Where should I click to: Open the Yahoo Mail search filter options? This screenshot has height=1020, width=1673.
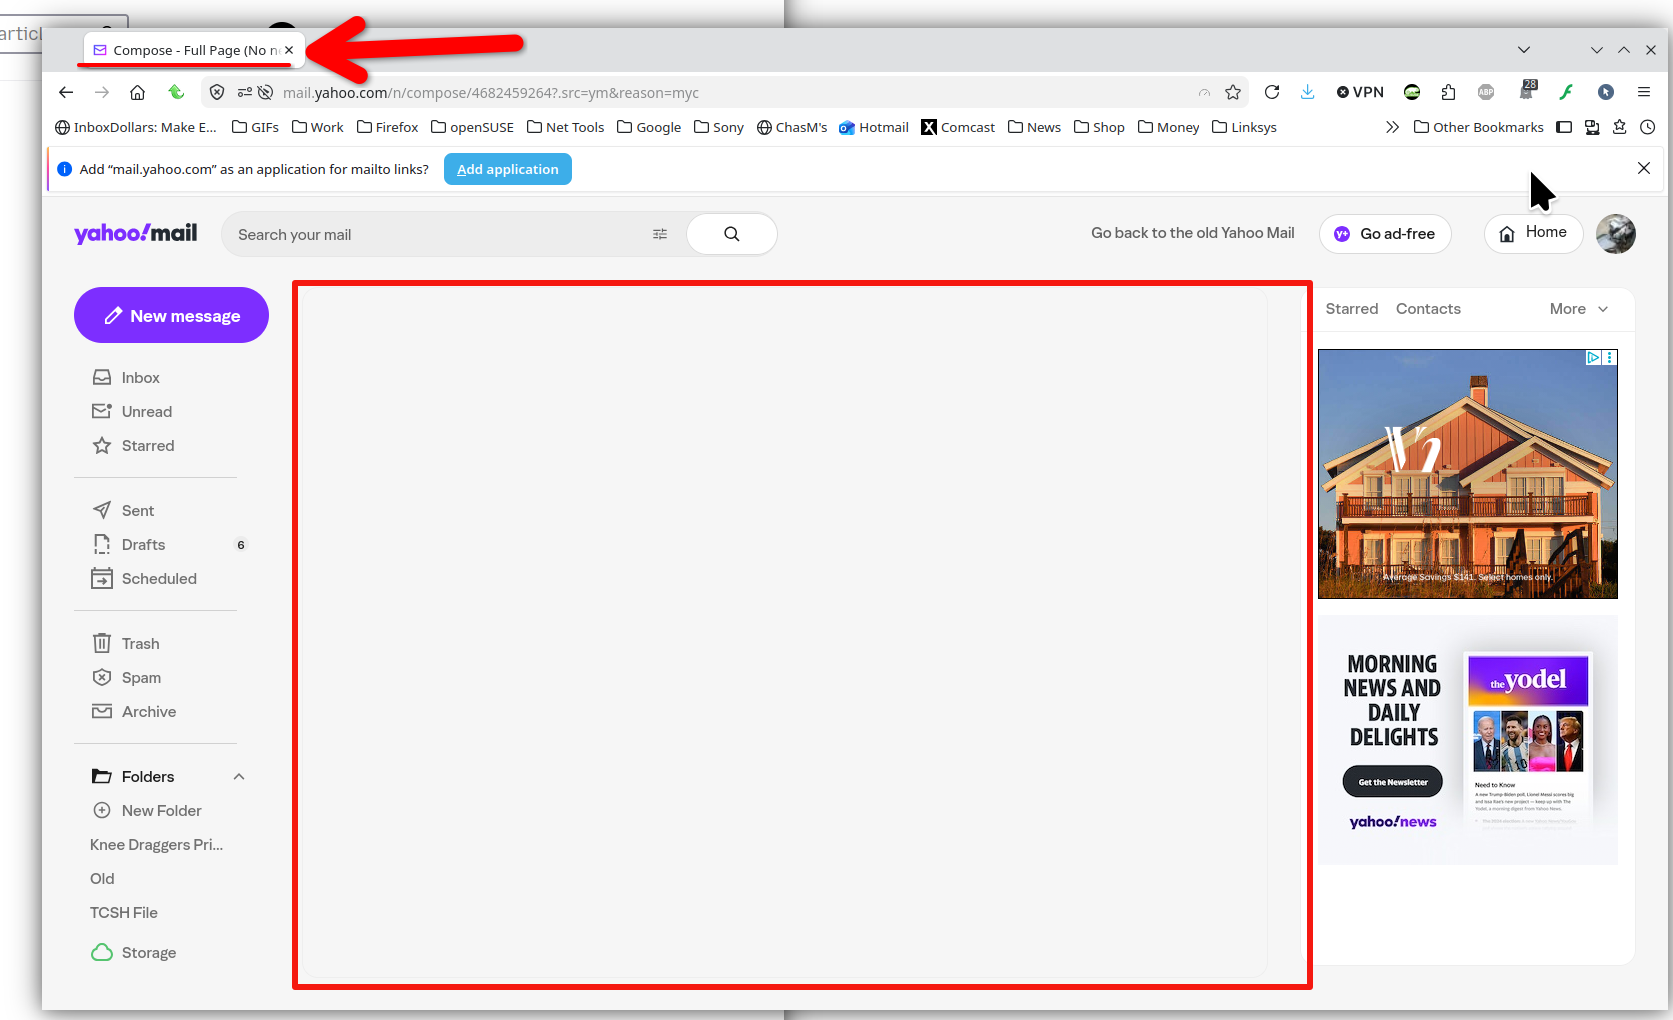660,234
